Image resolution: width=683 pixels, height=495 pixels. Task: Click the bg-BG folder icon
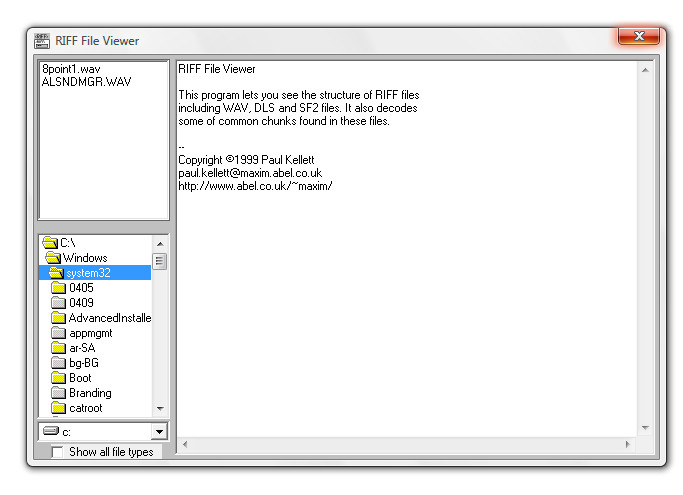[58, 363]
